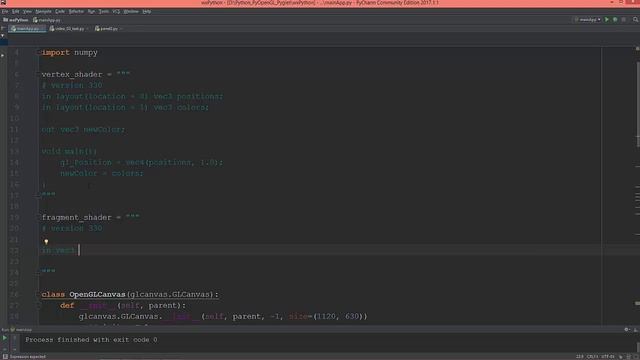
Task: Hide the Run tool window
Action: tap(635, 330)
